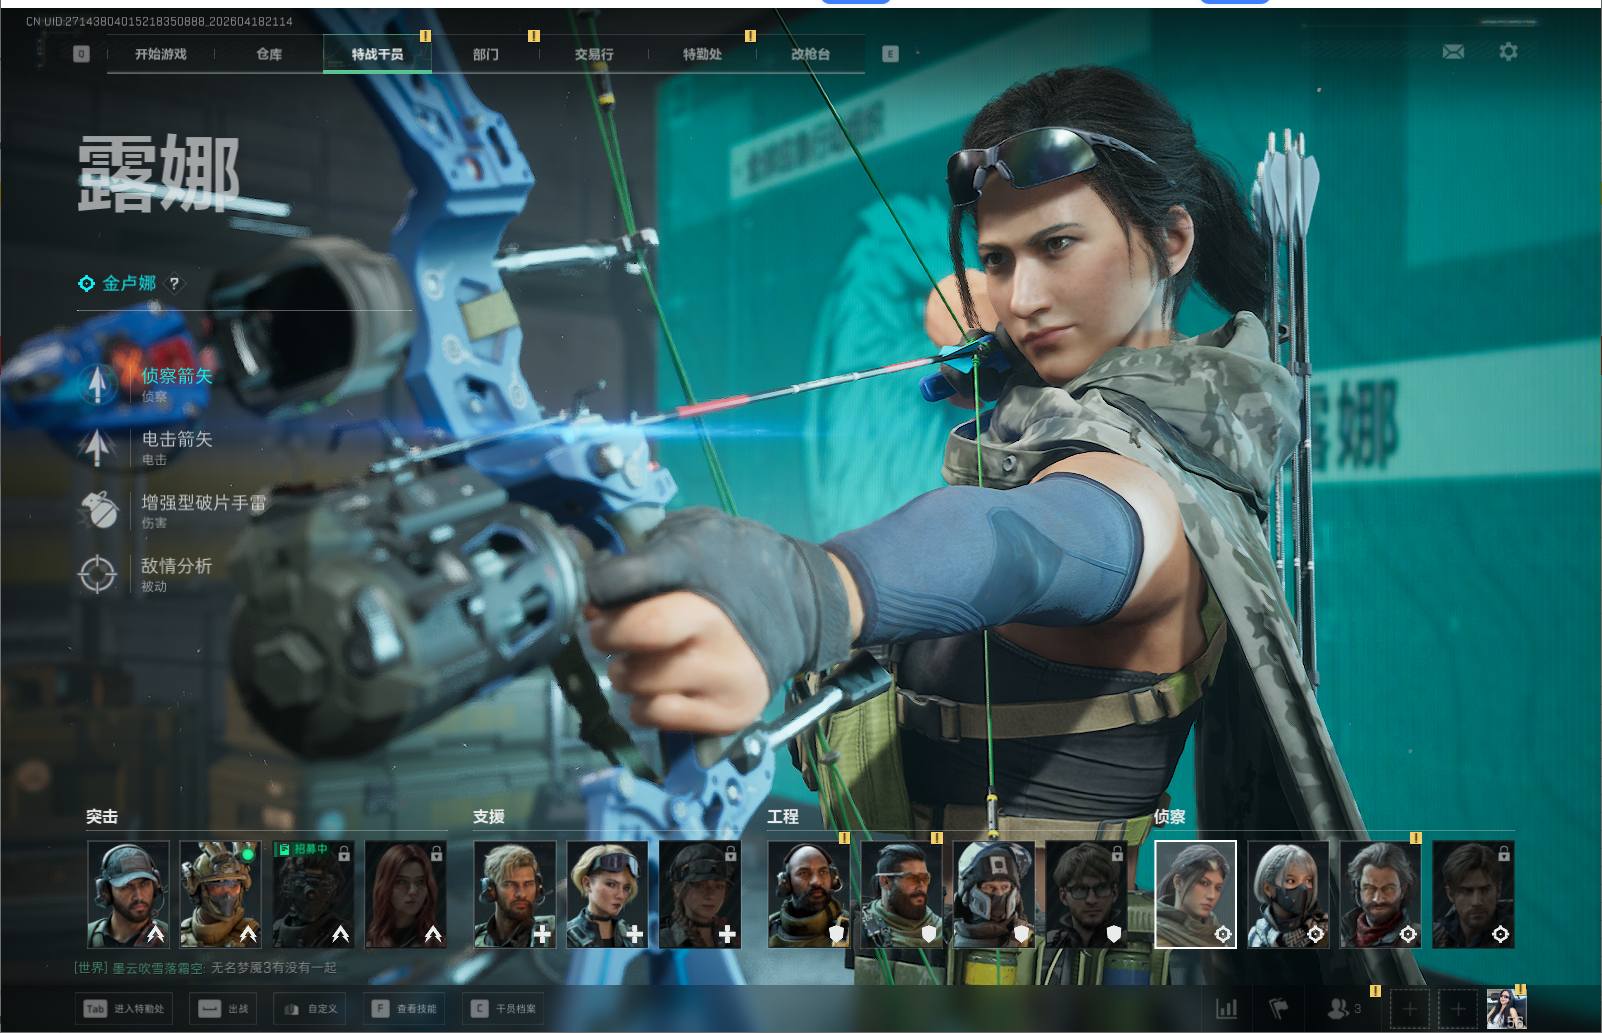Select the locked 招募中 operator portrait
Viewport: 1602px width, 1033px height.
(313, 894)
